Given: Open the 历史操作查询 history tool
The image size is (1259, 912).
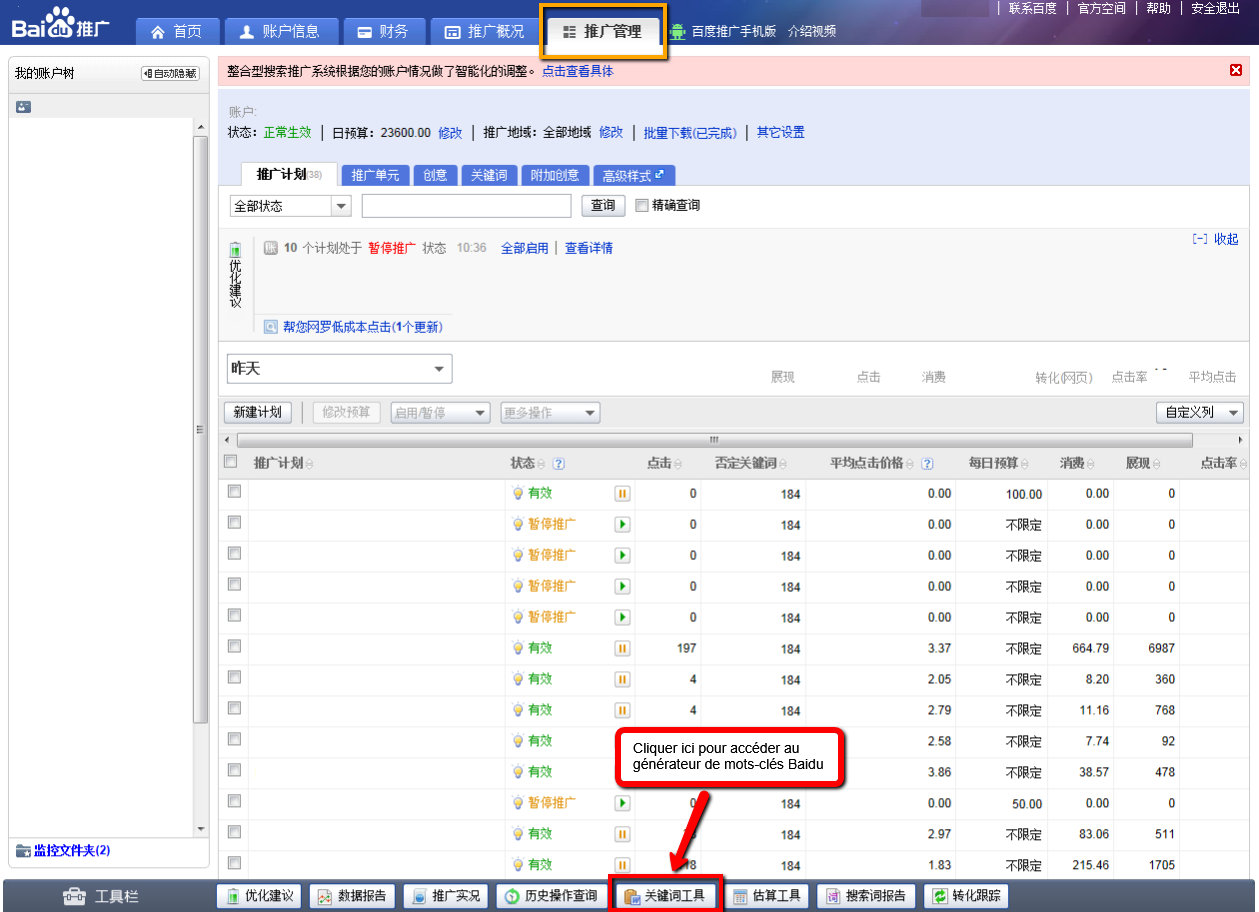Looking at the screenshot, I should coord(551,896).
